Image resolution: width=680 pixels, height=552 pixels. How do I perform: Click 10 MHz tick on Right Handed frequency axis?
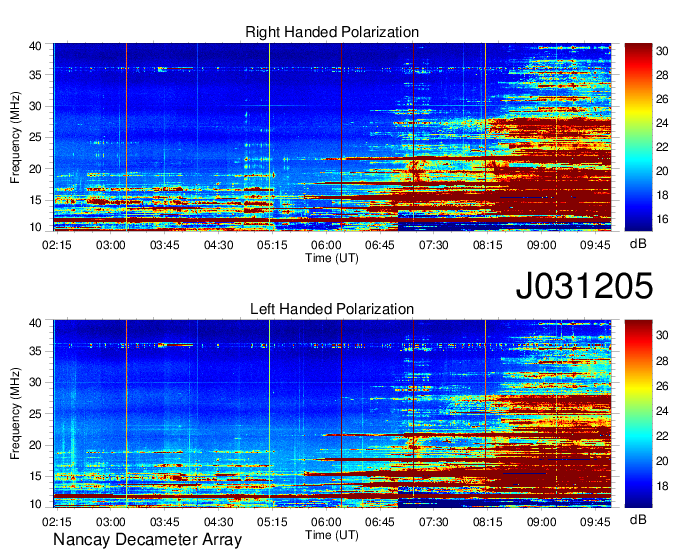click(x=35, y=227)
